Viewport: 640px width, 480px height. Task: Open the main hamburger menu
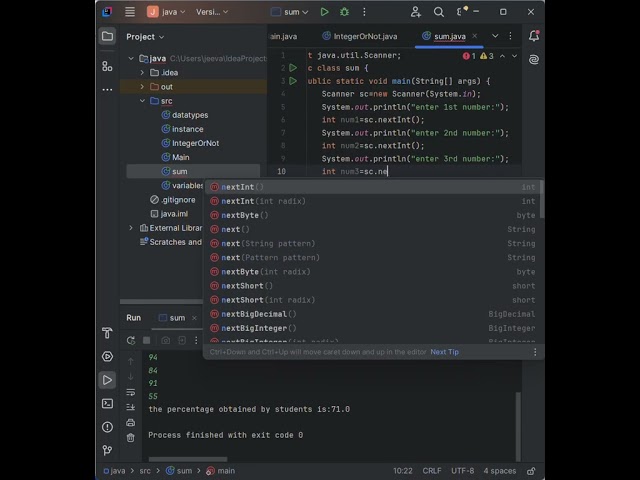[130, 12]
